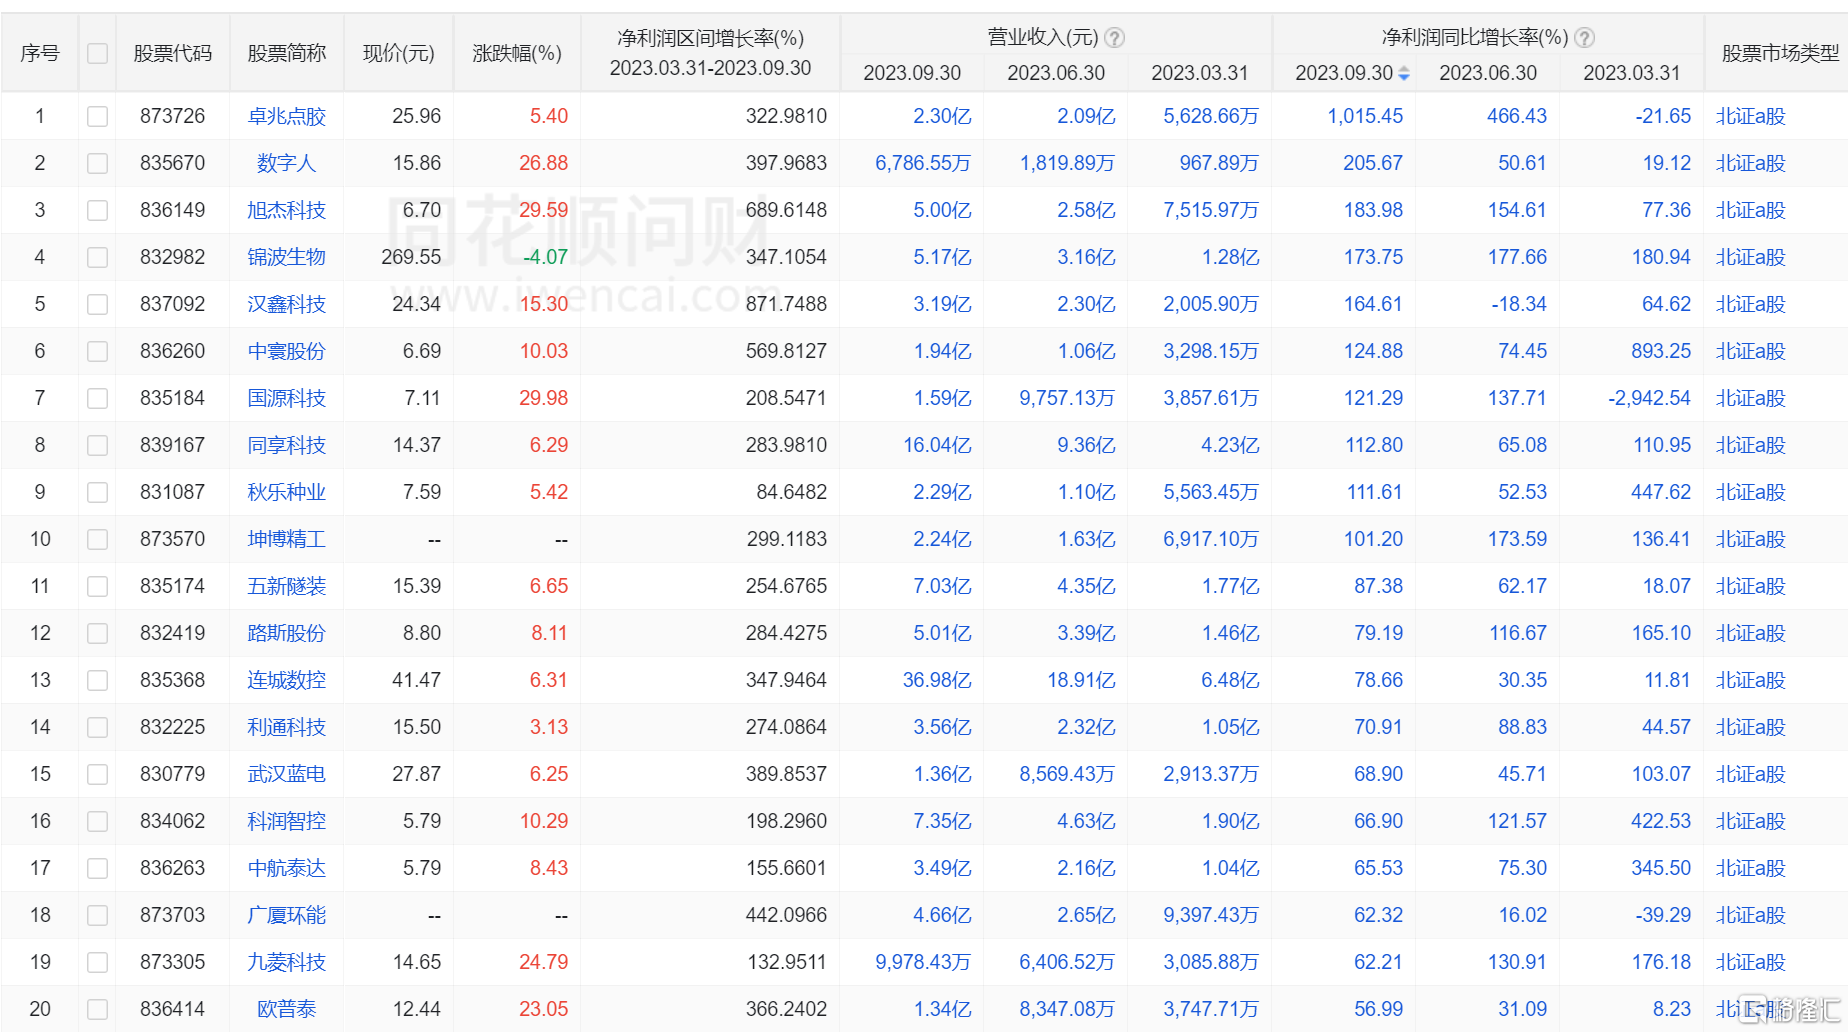Open stock link 路斯股份
1848x1032 pixels.
(287, 634)
